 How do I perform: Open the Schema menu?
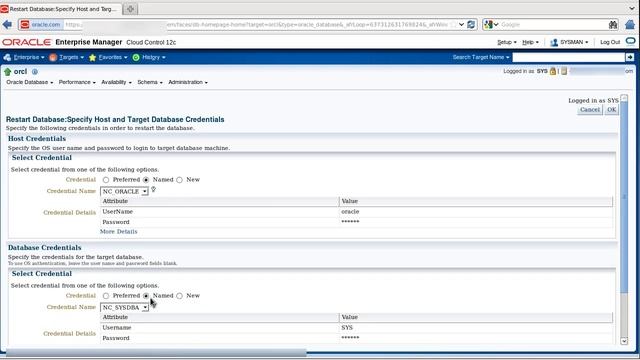[150, 82]
